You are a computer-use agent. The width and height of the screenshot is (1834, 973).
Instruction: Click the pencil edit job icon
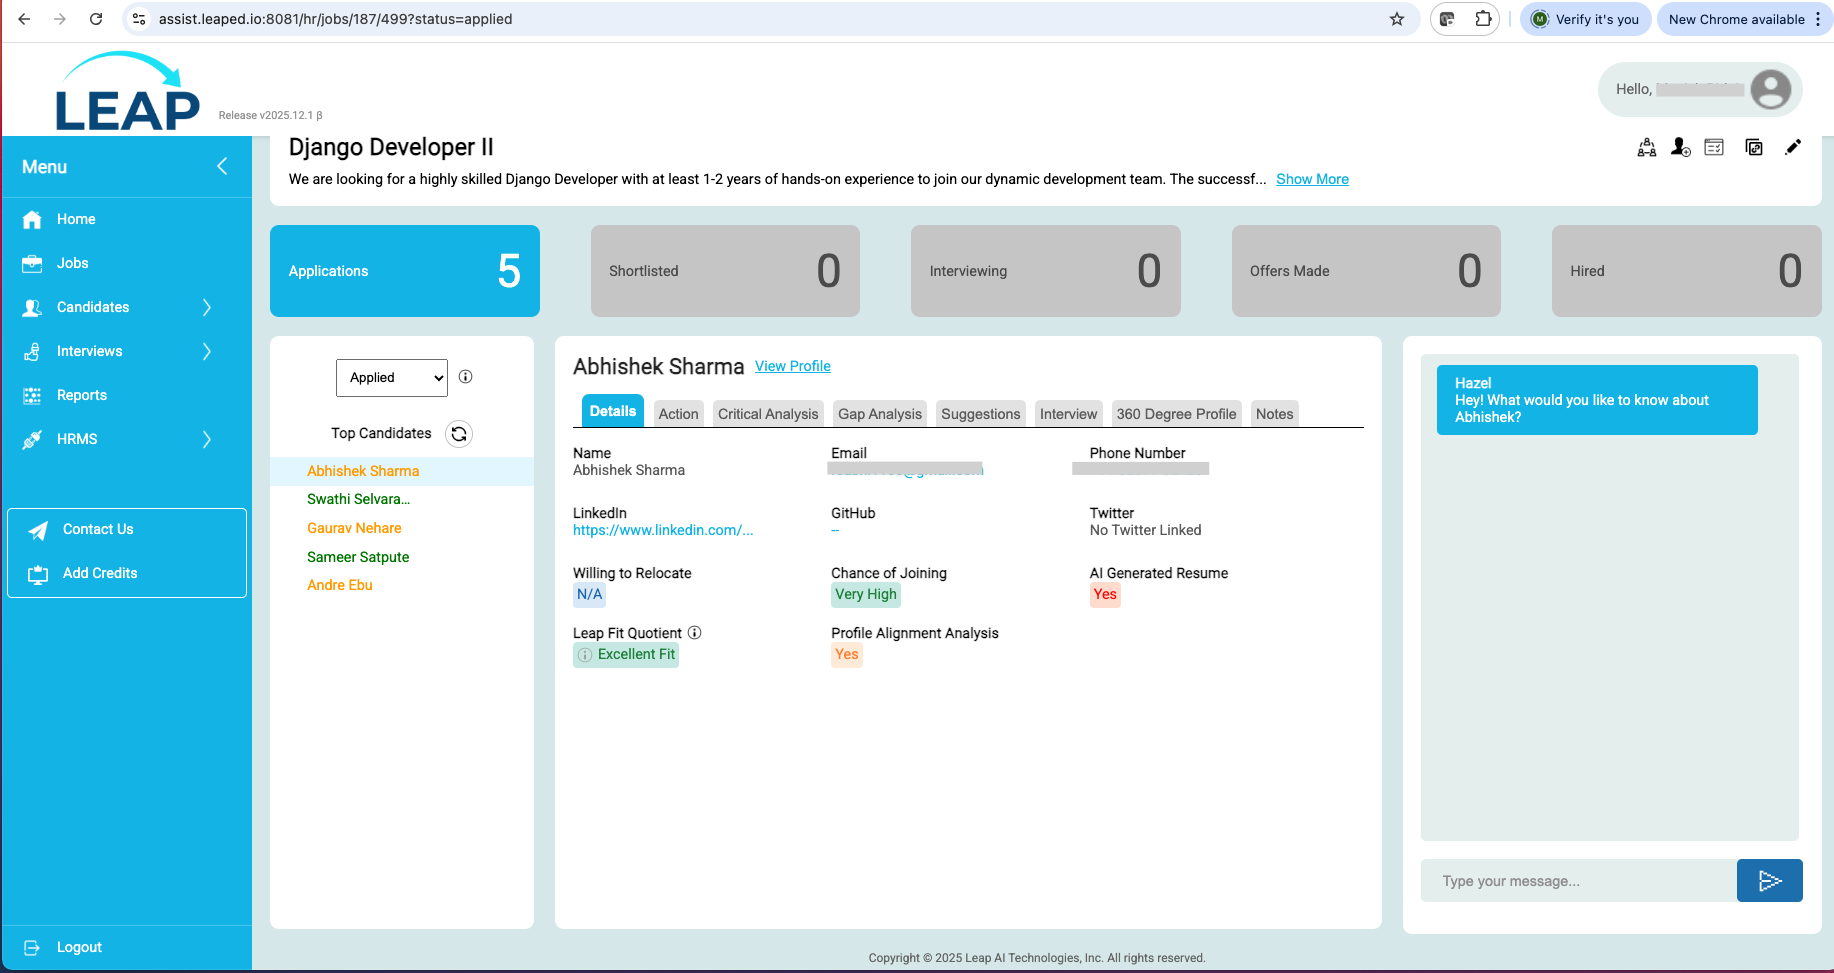pos(1793,147)
